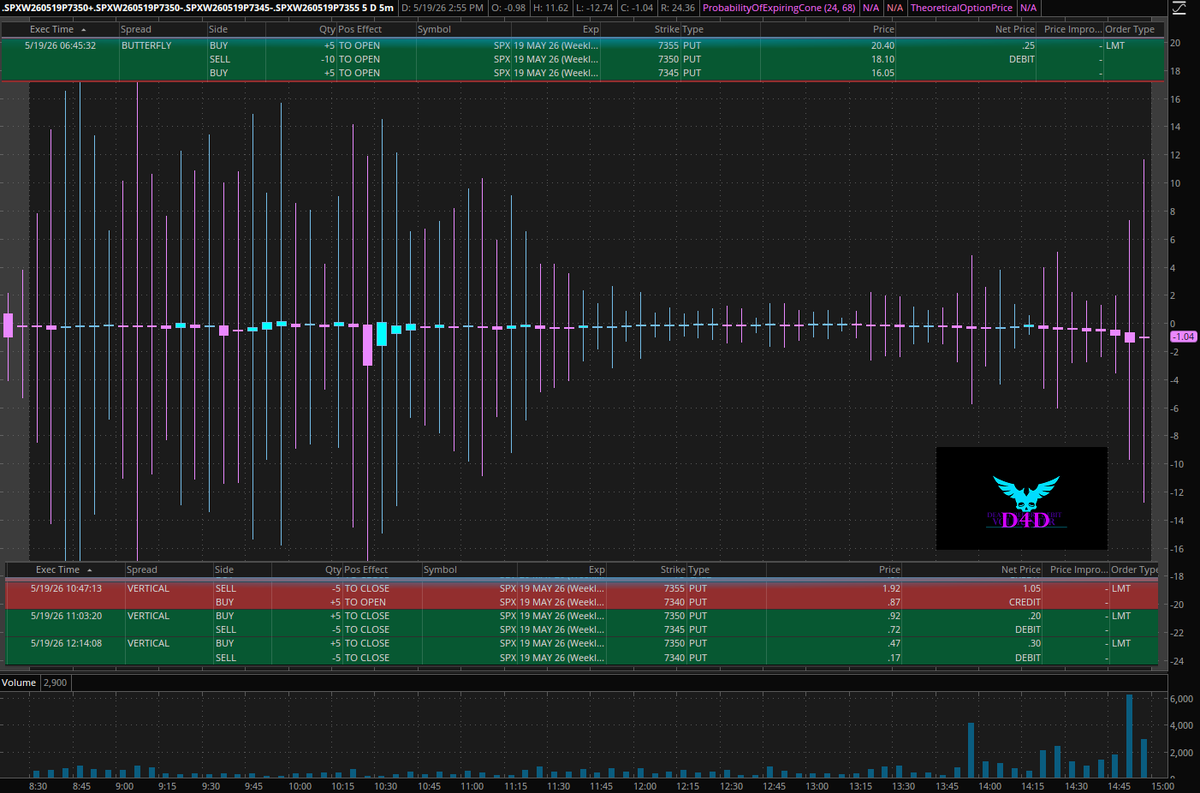Select the 5/19/26 10:47:13 execution row
Screen dimensions: 1200x793
[x=582, y=595]
